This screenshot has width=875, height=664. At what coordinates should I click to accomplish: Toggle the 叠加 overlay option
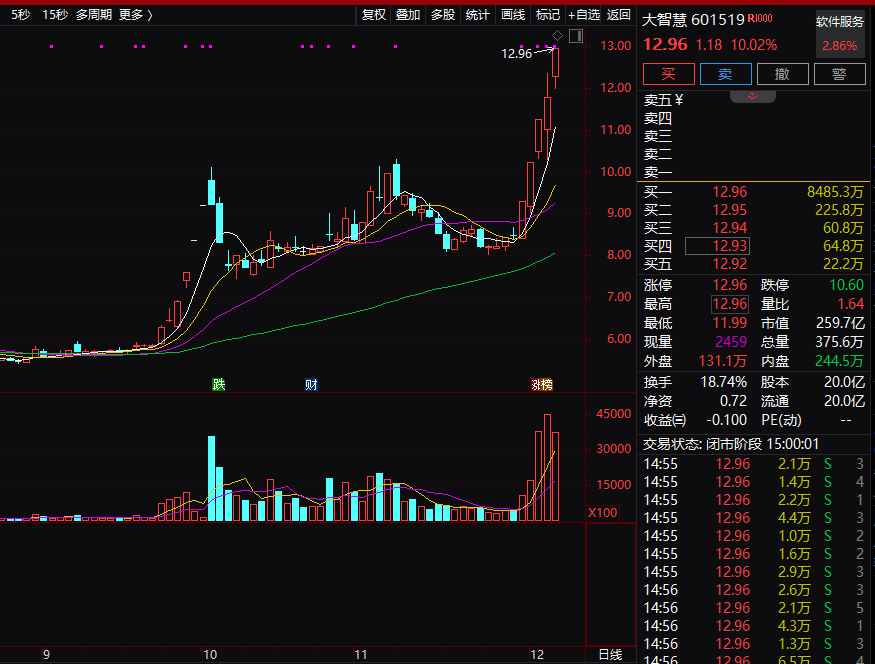pos(408,14)
